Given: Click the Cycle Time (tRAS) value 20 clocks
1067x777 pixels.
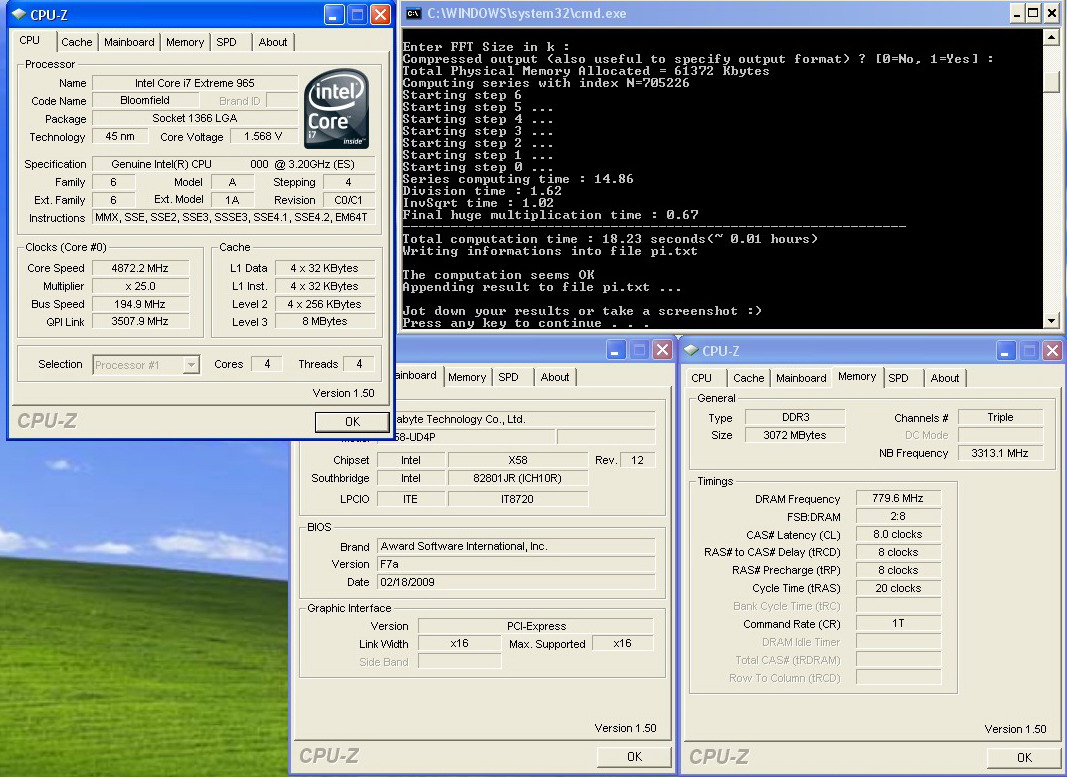Looking at the screenshot, I should coord(898,588).
